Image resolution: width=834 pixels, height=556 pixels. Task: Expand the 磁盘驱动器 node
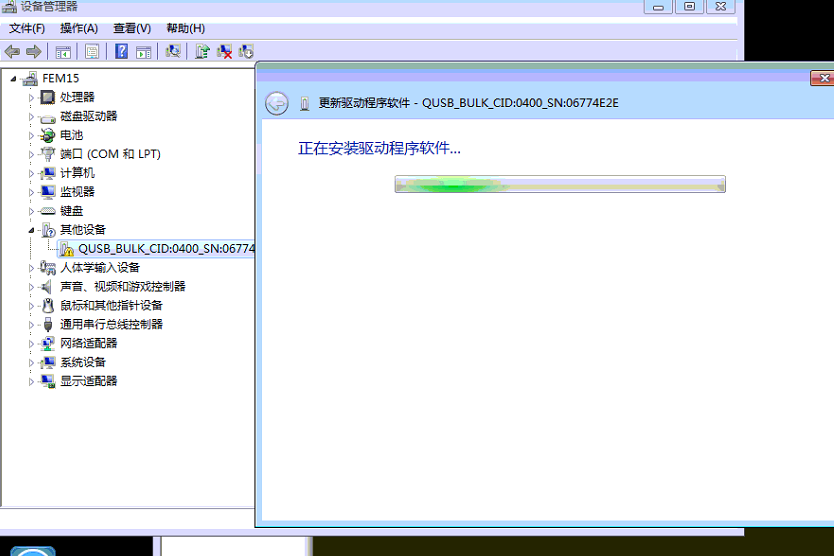click(31, 117)
